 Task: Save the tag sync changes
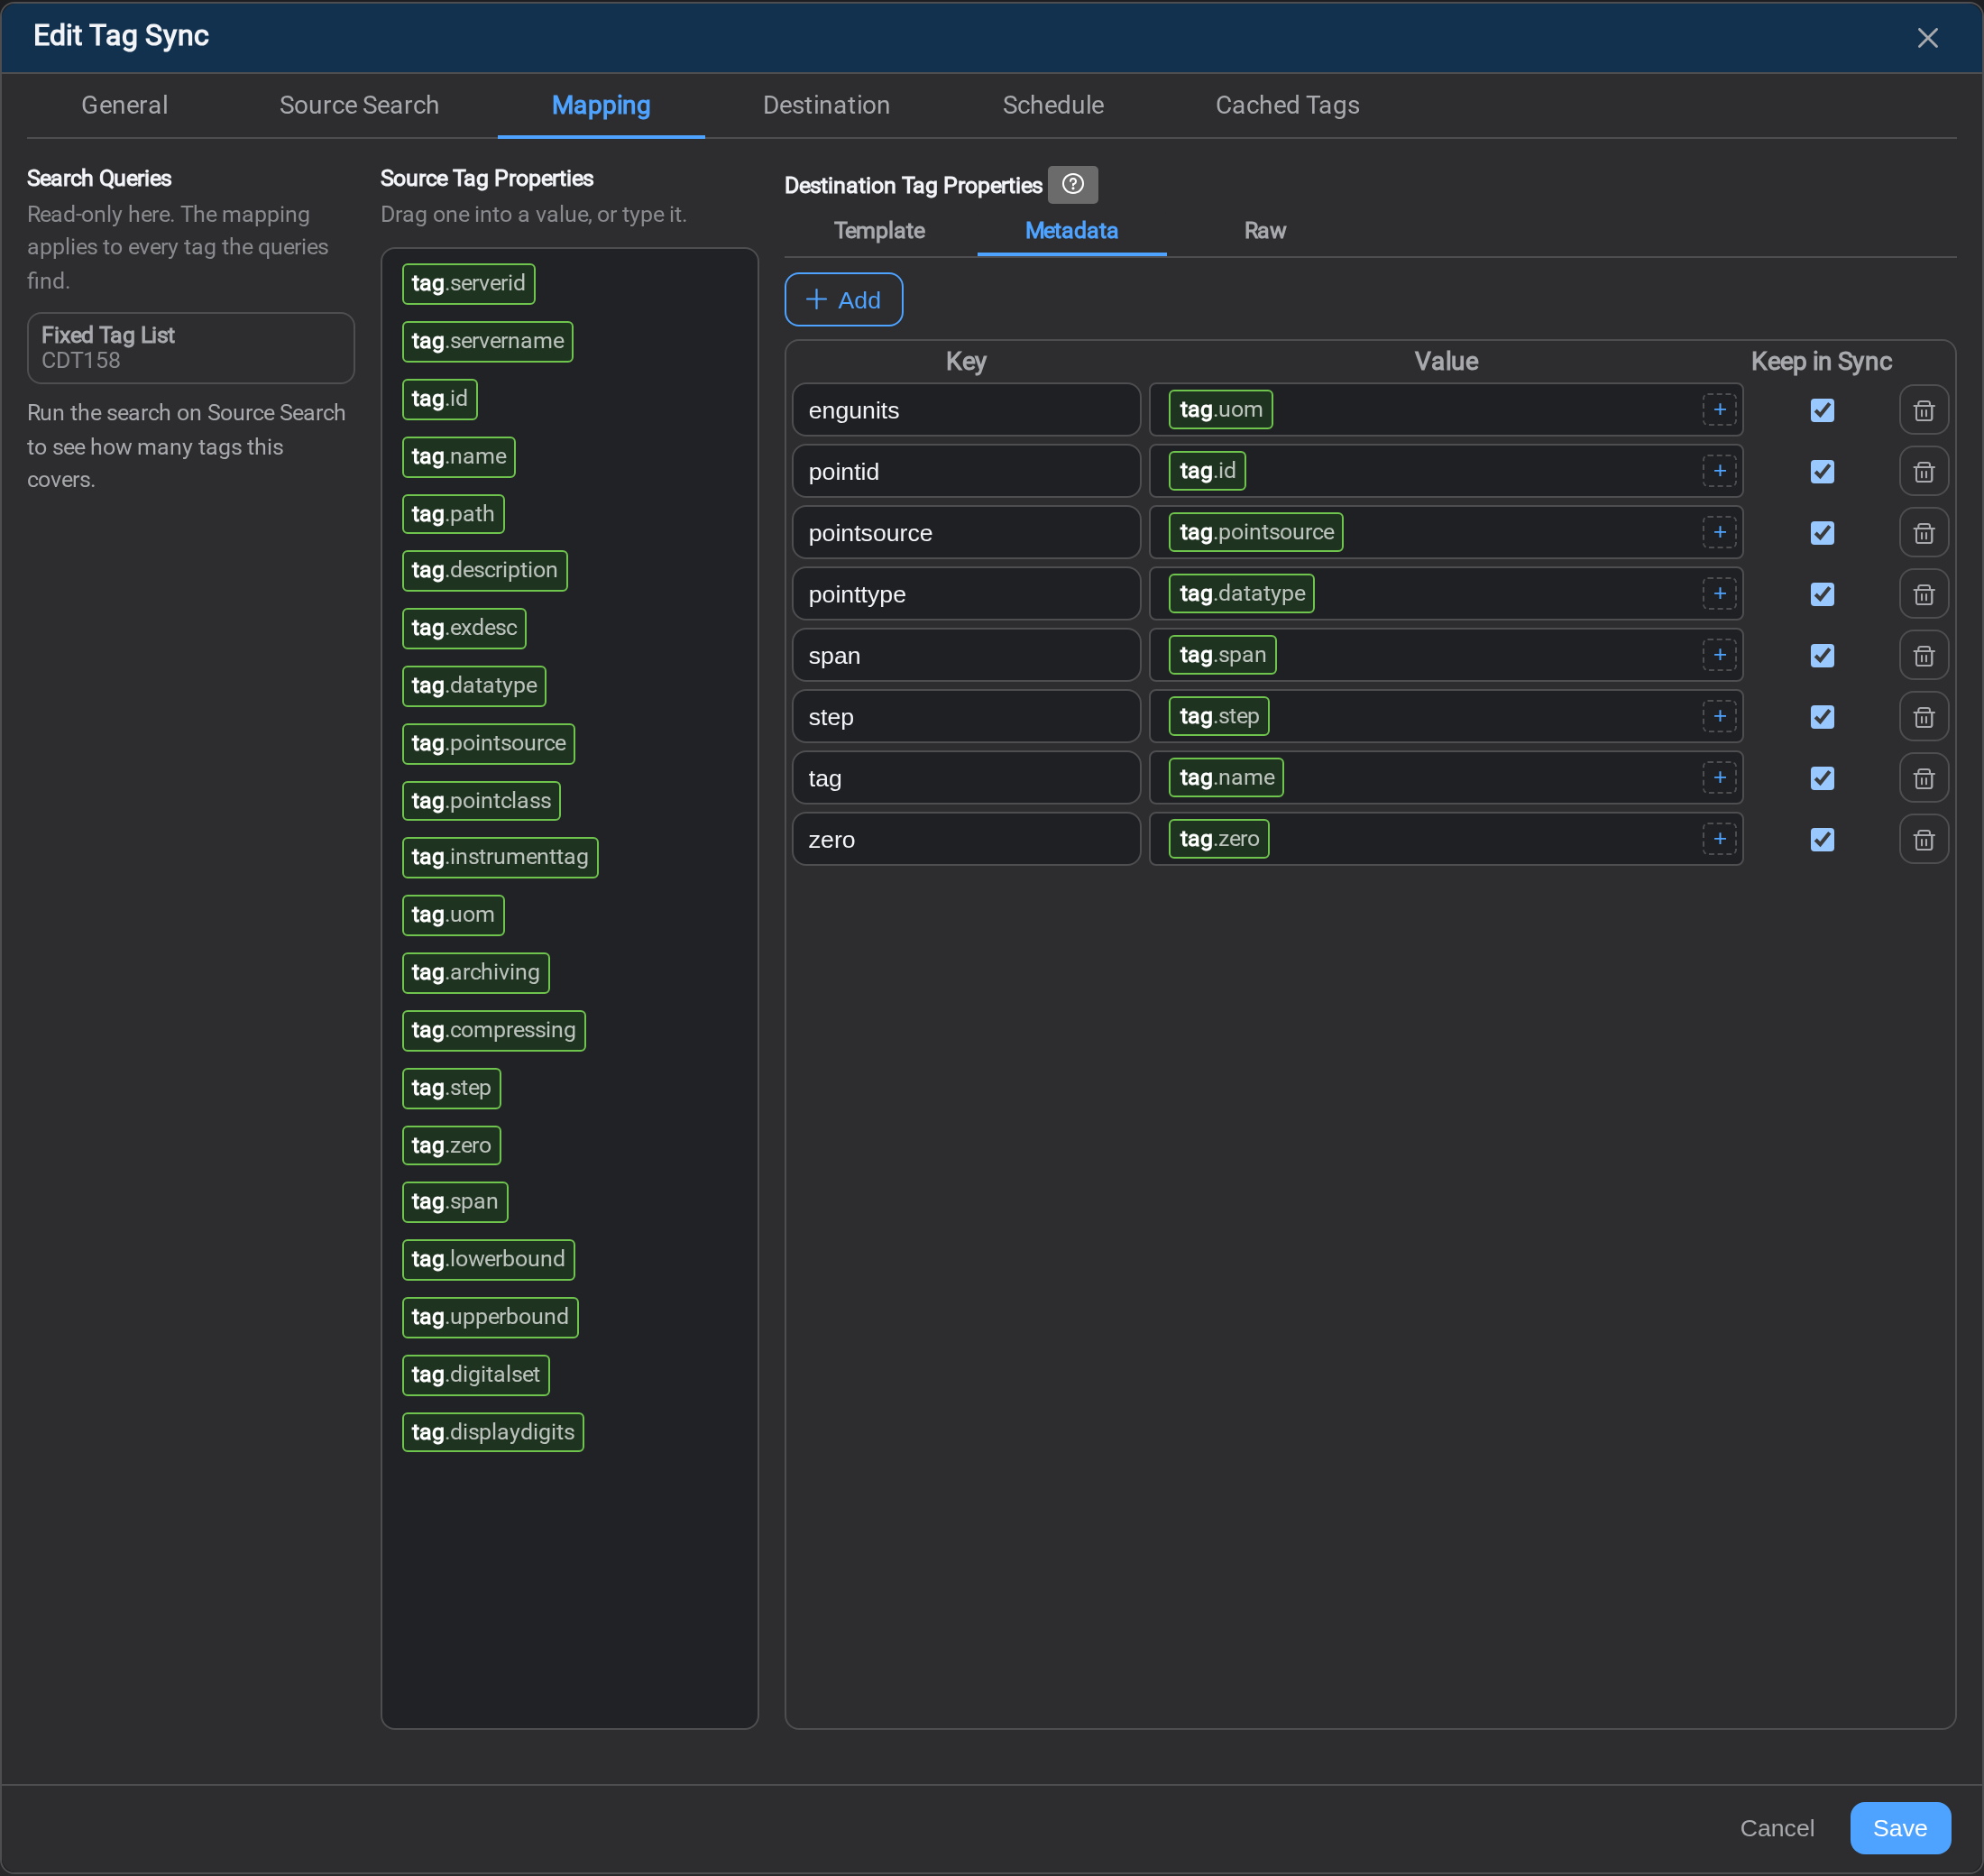pyautogui.click(x=1899, y=1828)
